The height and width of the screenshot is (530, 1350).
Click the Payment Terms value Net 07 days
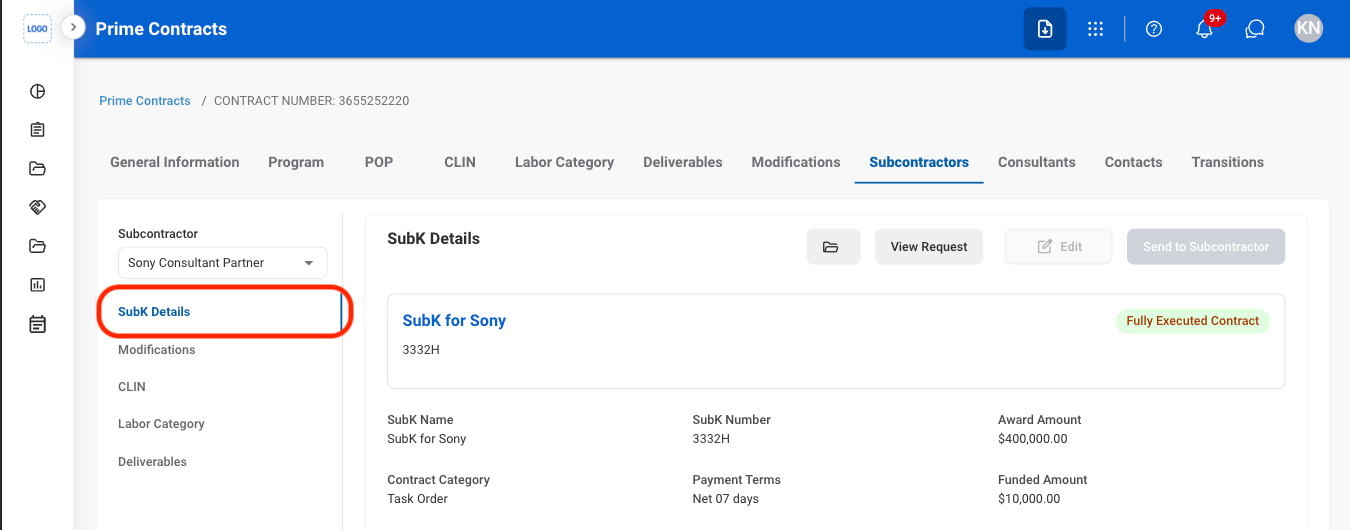[726, 499]
